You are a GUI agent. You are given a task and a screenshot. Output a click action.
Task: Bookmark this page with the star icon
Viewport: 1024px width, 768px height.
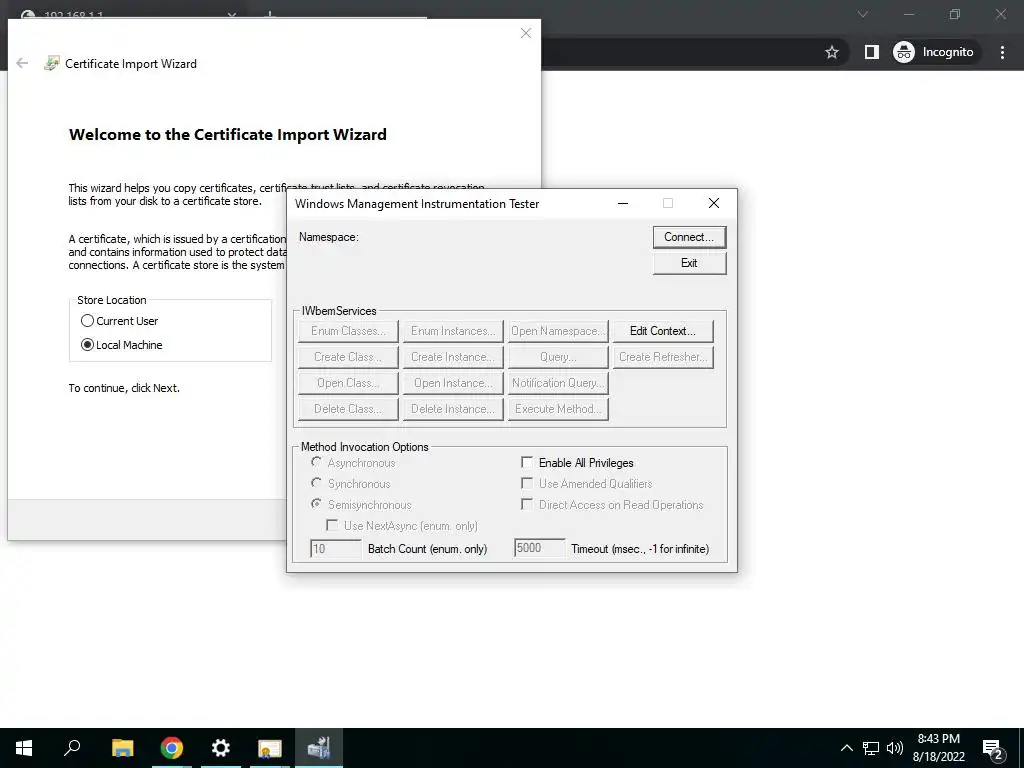pos(831,52)
